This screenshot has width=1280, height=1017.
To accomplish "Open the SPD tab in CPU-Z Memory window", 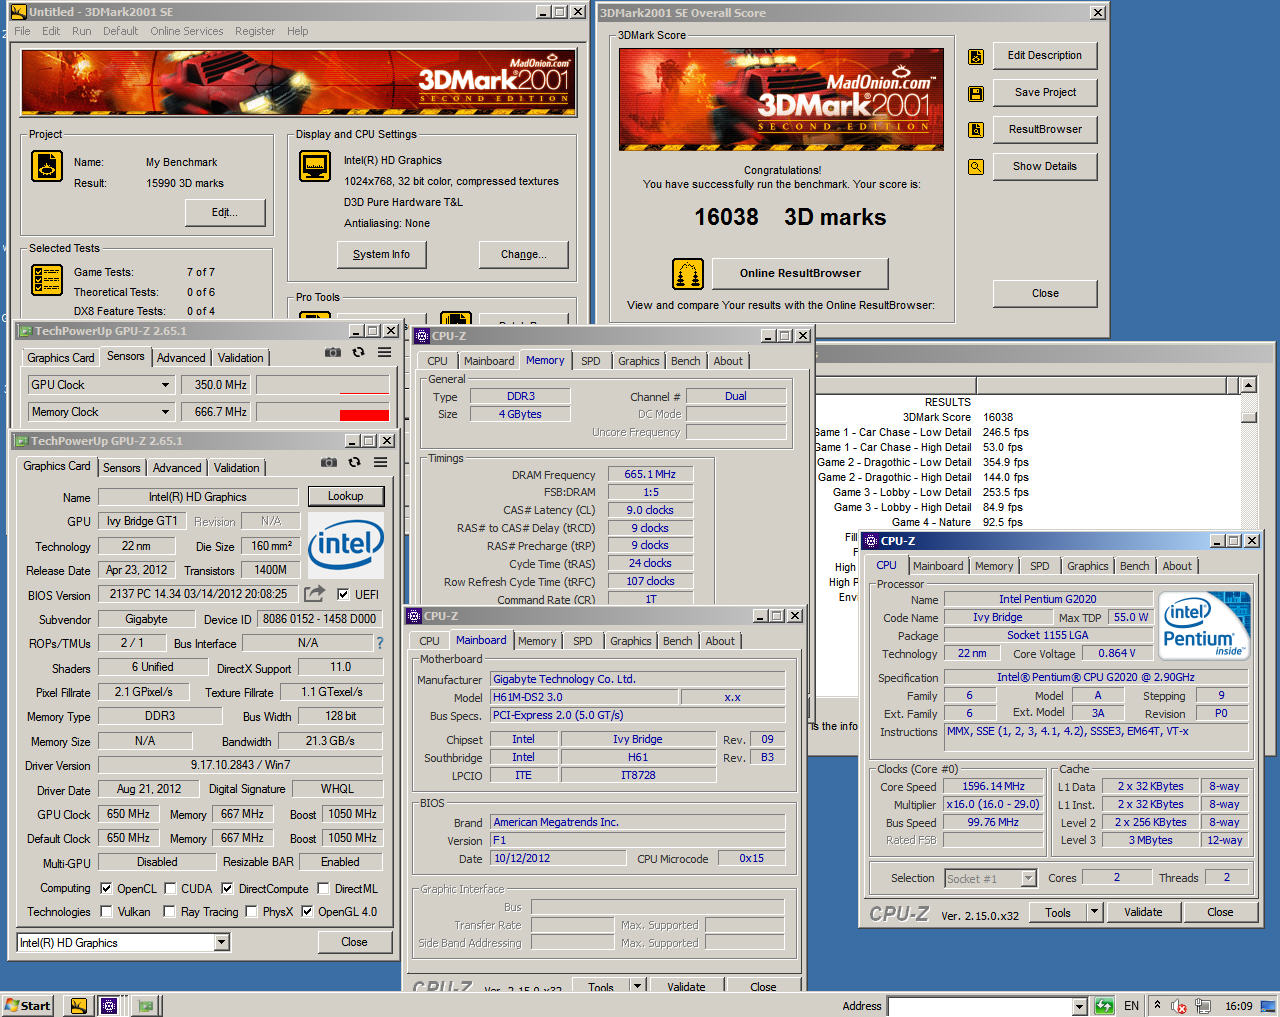I will pos(591,361).
